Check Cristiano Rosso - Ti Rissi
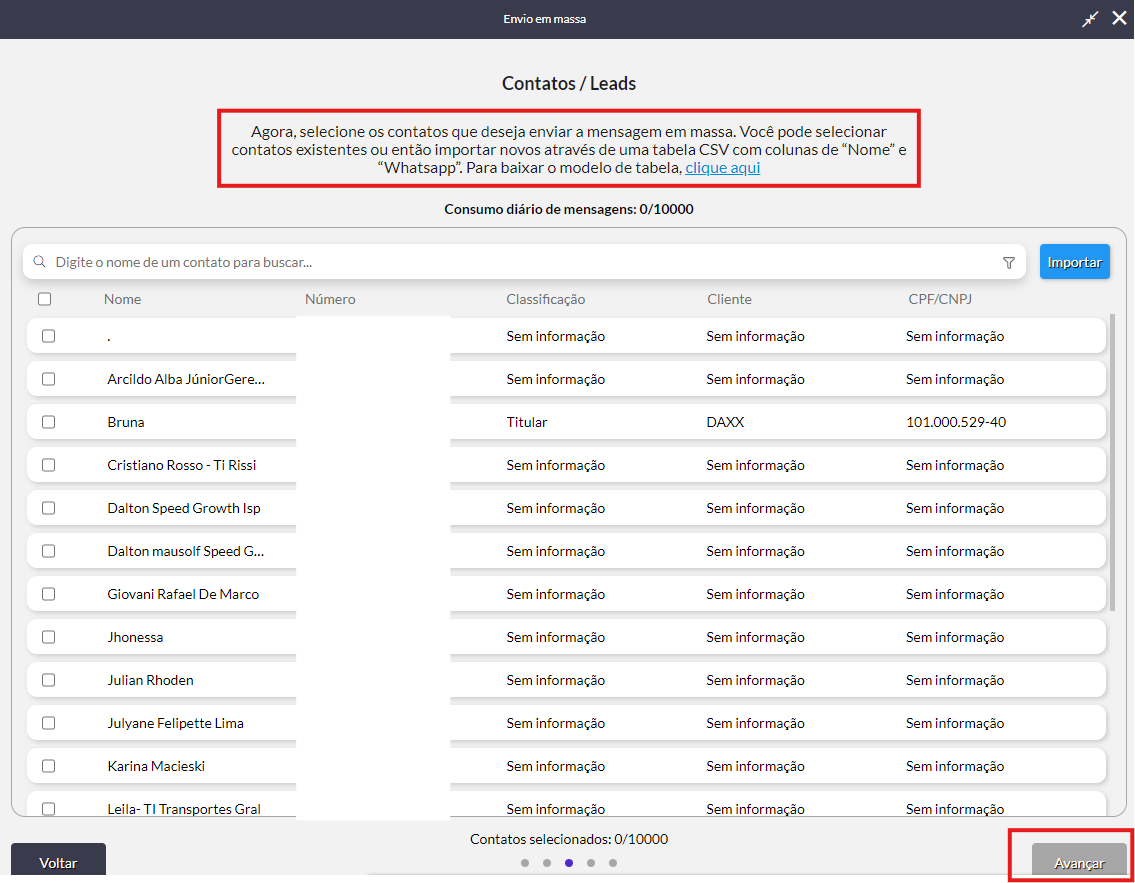Viewport: 1135px width, 883px height. point(48,465)
